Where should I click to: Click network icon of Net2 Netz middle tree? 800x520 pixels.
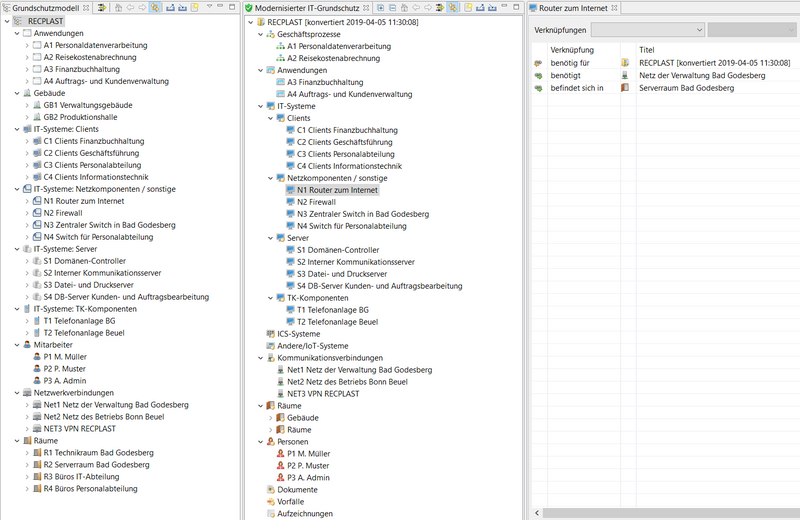point(281,382)
